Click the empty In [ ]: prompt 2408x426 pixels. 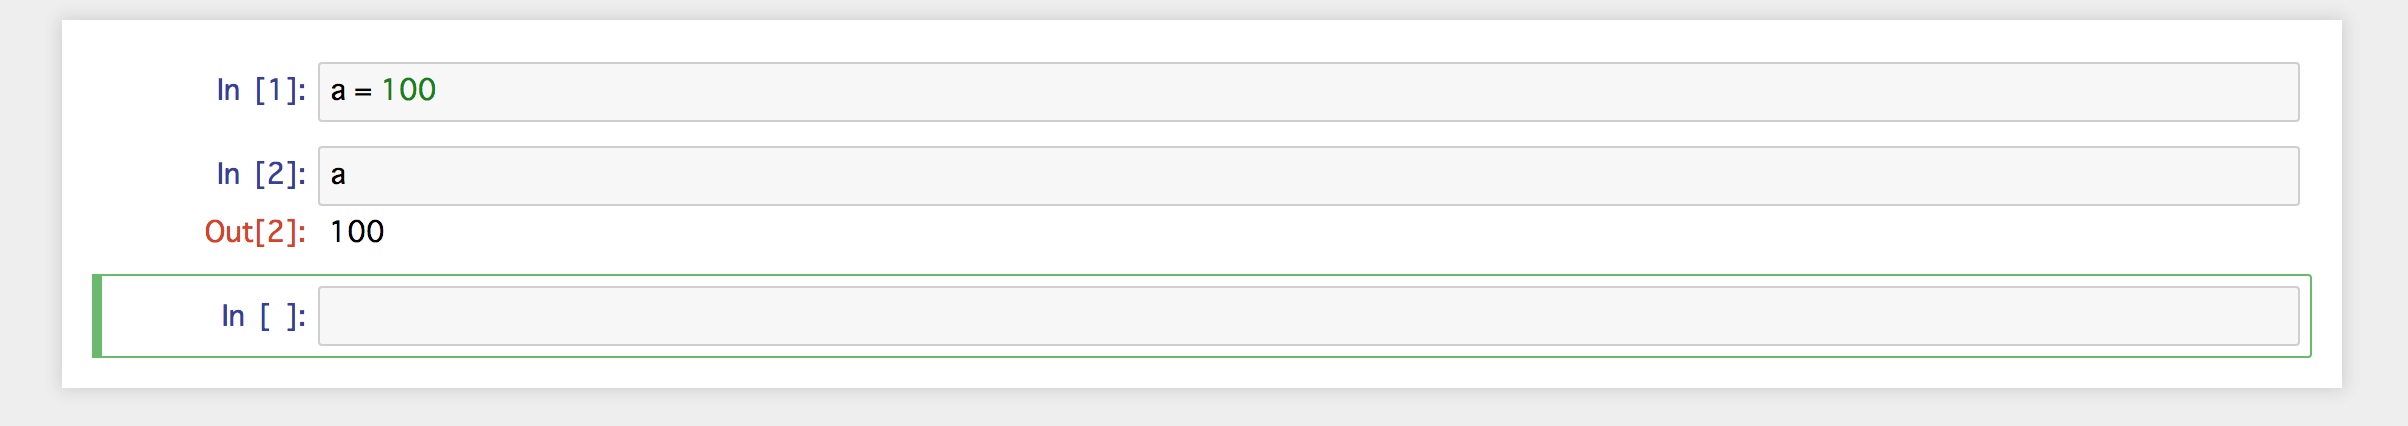[263, 316]
